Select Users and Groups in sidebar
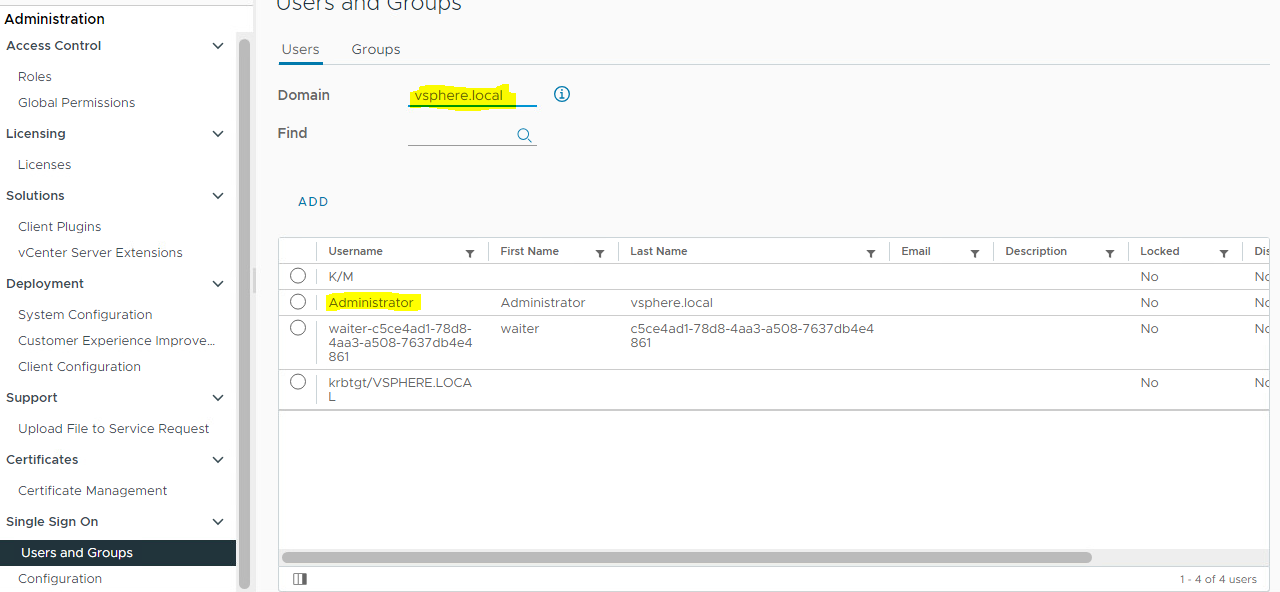The image size is (1280, 592). (118, 553)
